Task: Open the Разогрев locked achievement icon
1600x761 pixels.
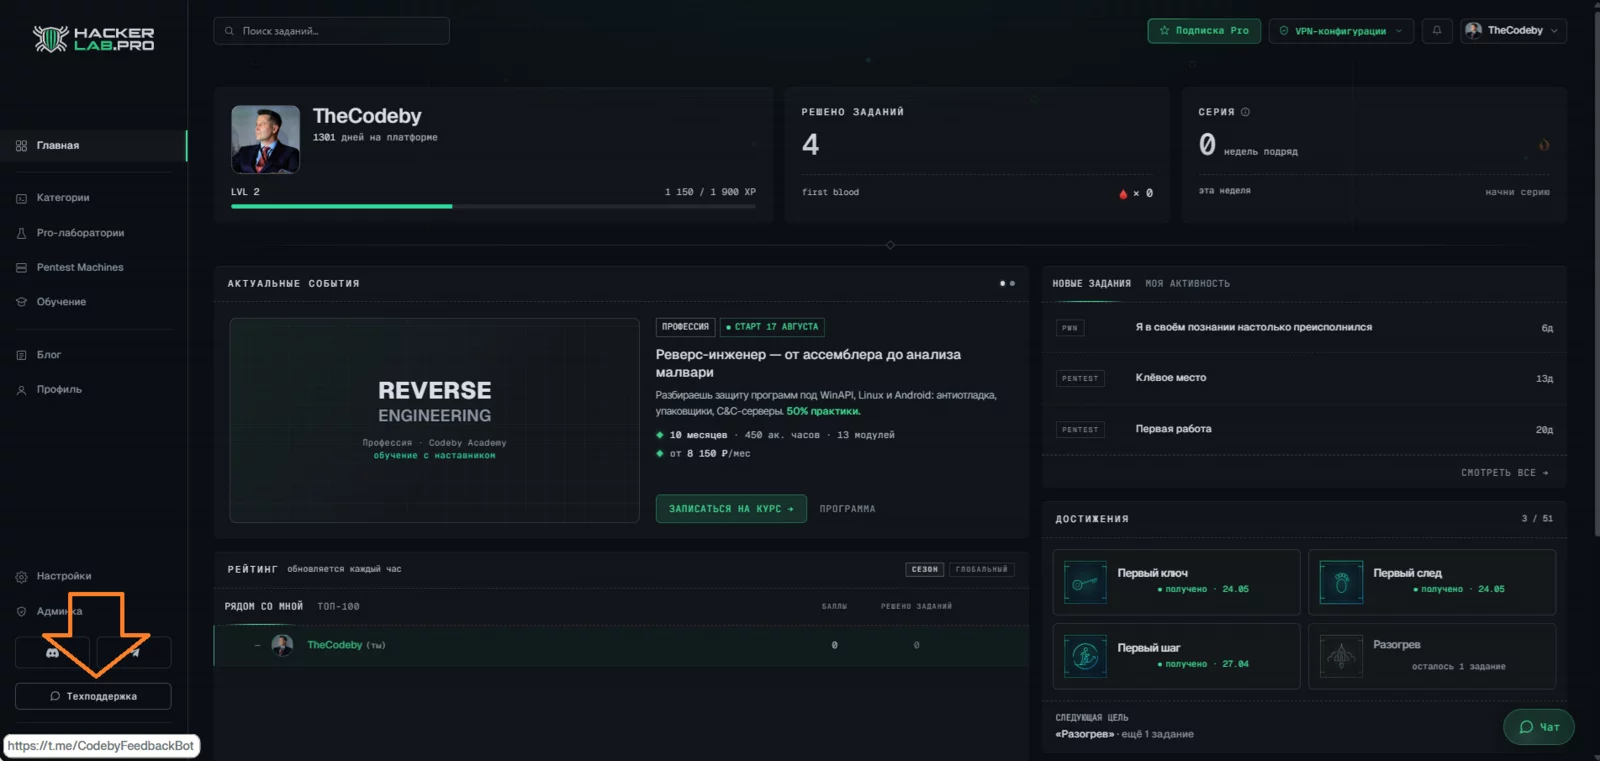Action: [x=1341, y=656]
